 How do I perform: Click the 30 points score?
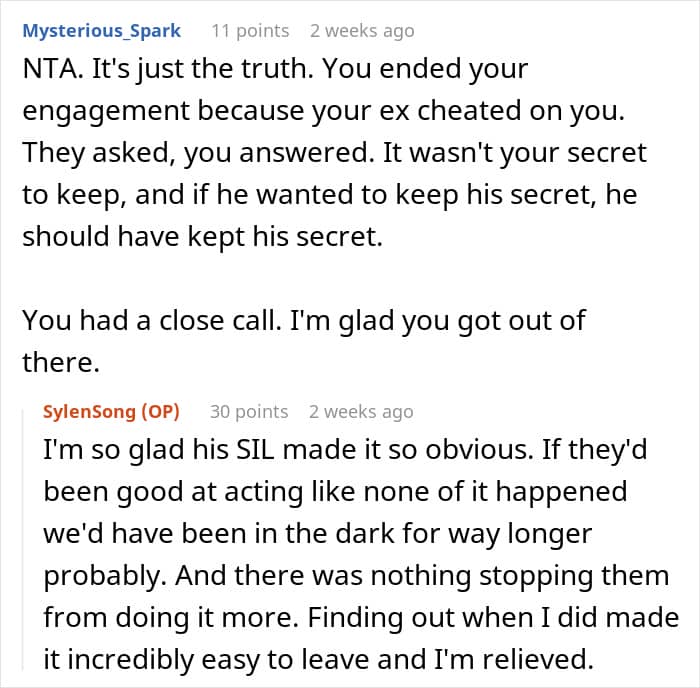(248, 411)
